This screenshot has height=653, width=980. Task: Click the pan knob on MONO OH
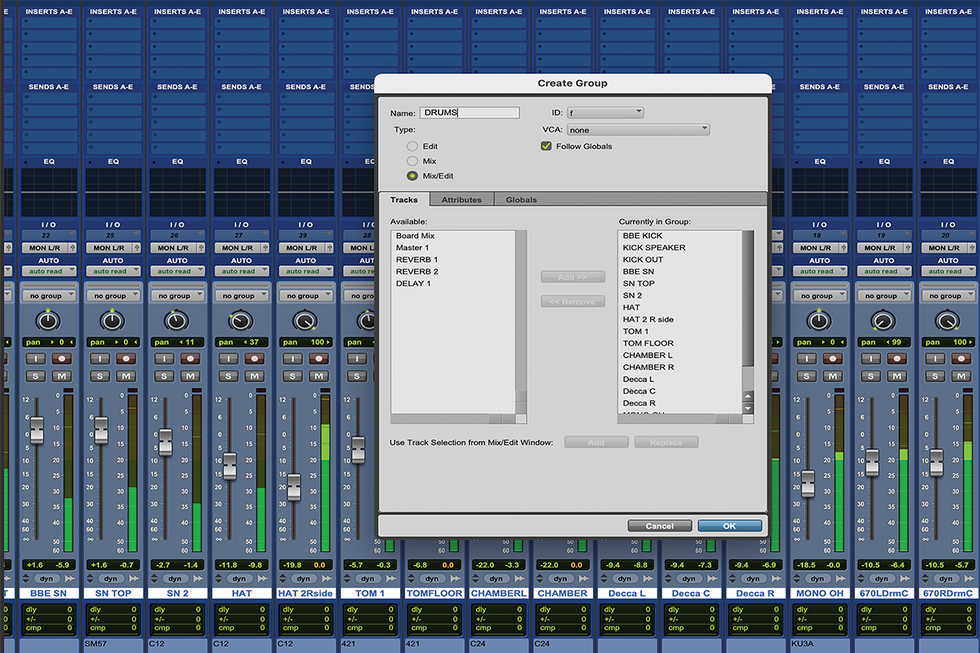point(819,321)
